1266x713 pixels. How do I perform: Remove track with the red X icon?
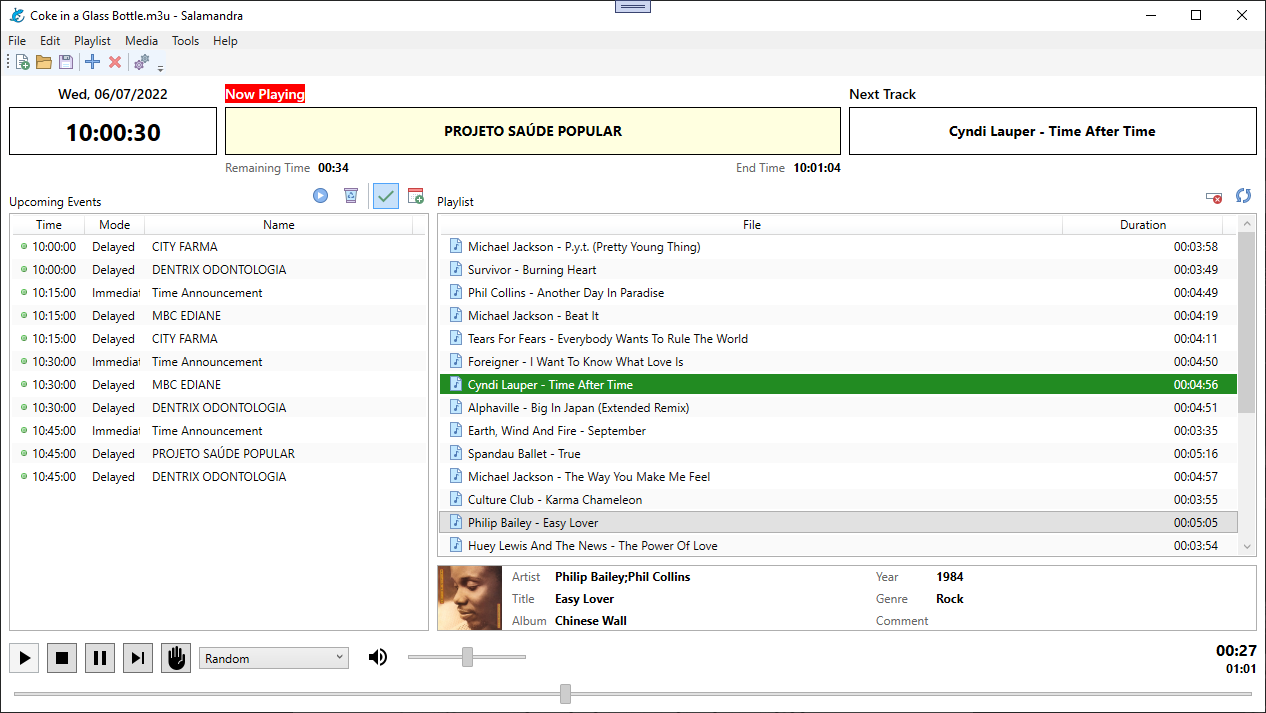(x=115, y=62)
